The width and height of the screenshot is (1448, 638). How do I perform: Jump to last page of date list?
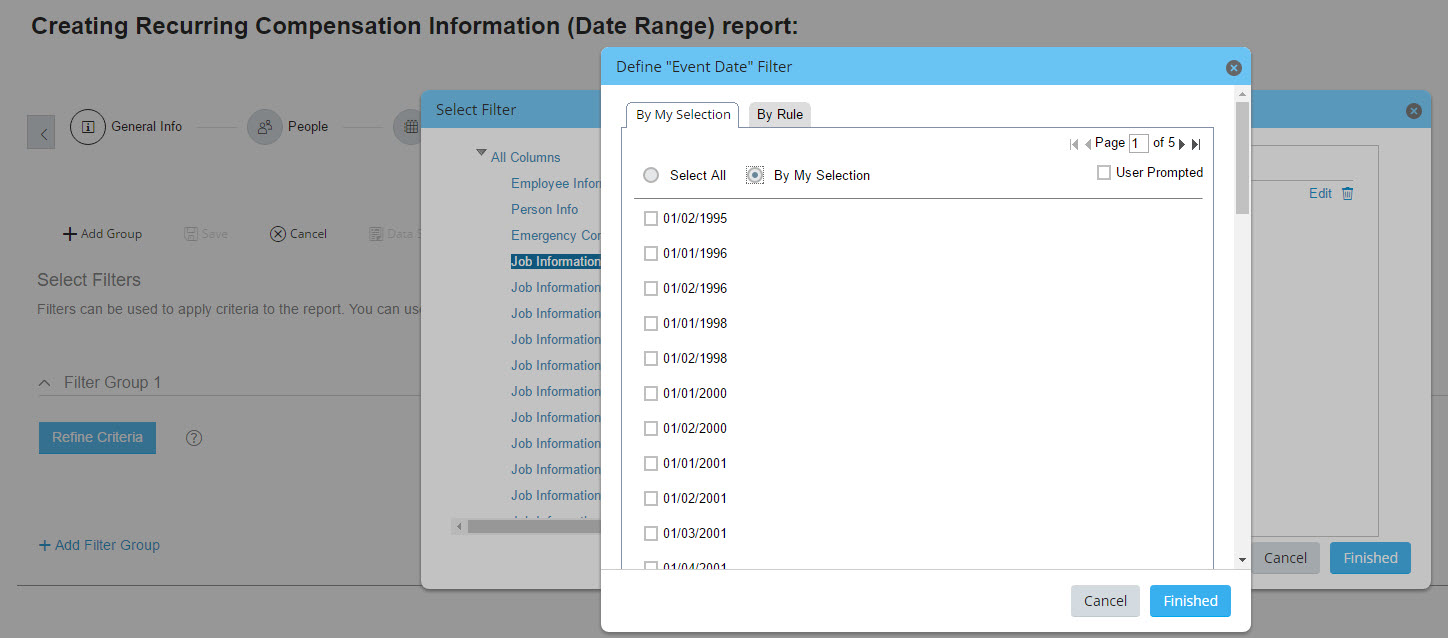[x=1196, y=144]
